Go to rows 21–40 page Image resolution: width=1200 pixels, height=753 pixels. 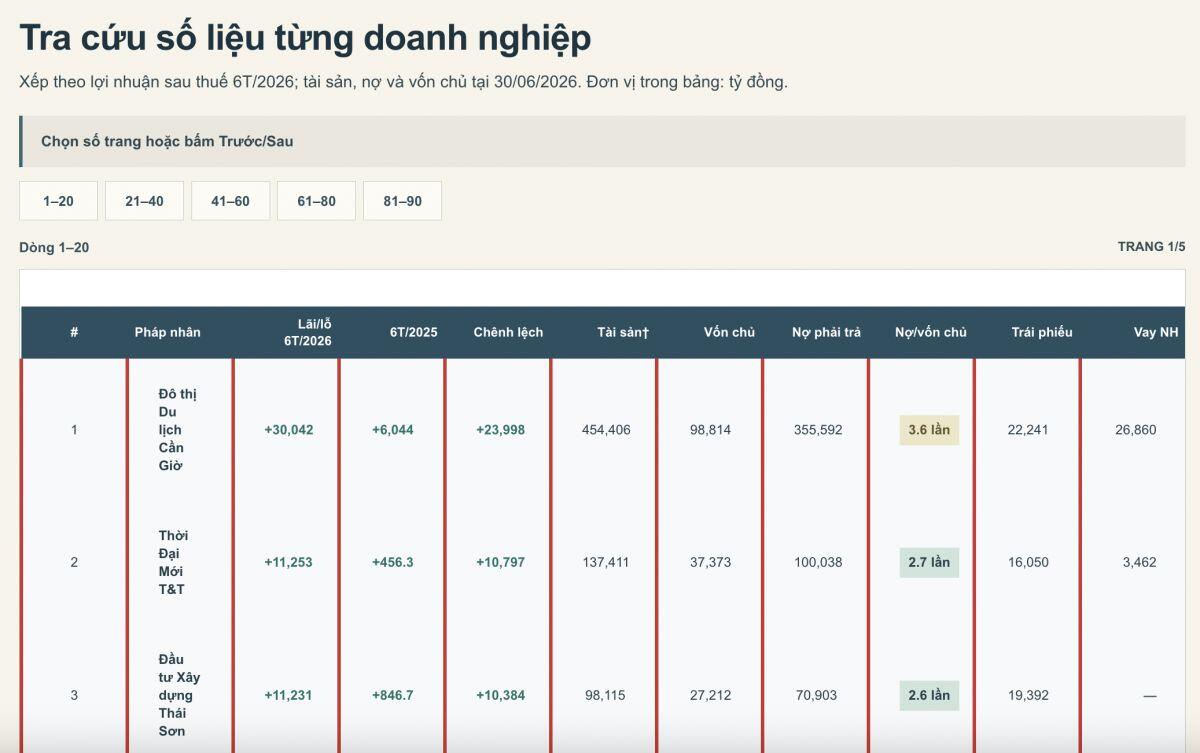click(144, 201)
